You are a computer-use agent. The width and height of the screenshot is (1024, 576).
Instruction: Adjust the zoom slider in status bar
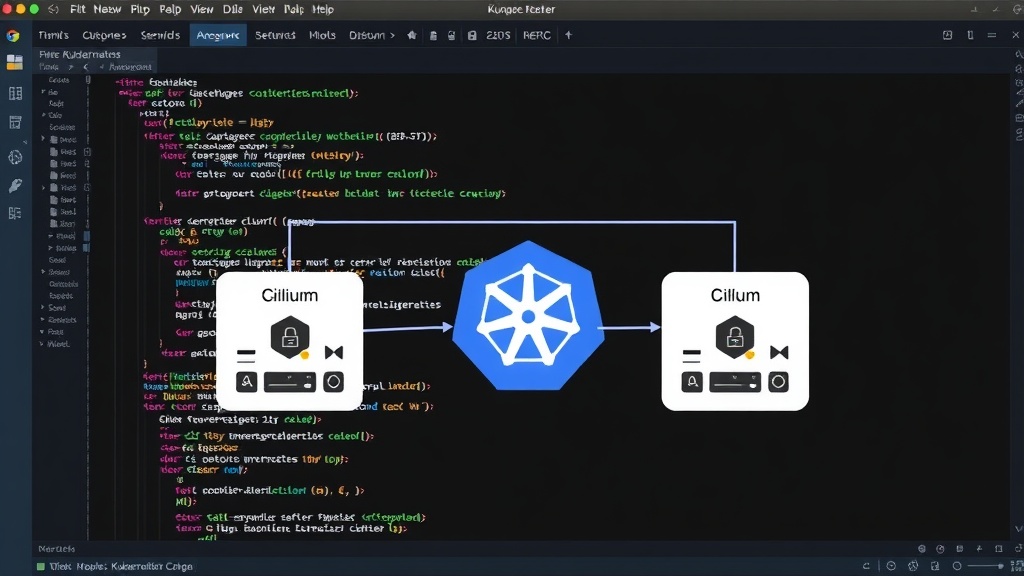(985, 566)
